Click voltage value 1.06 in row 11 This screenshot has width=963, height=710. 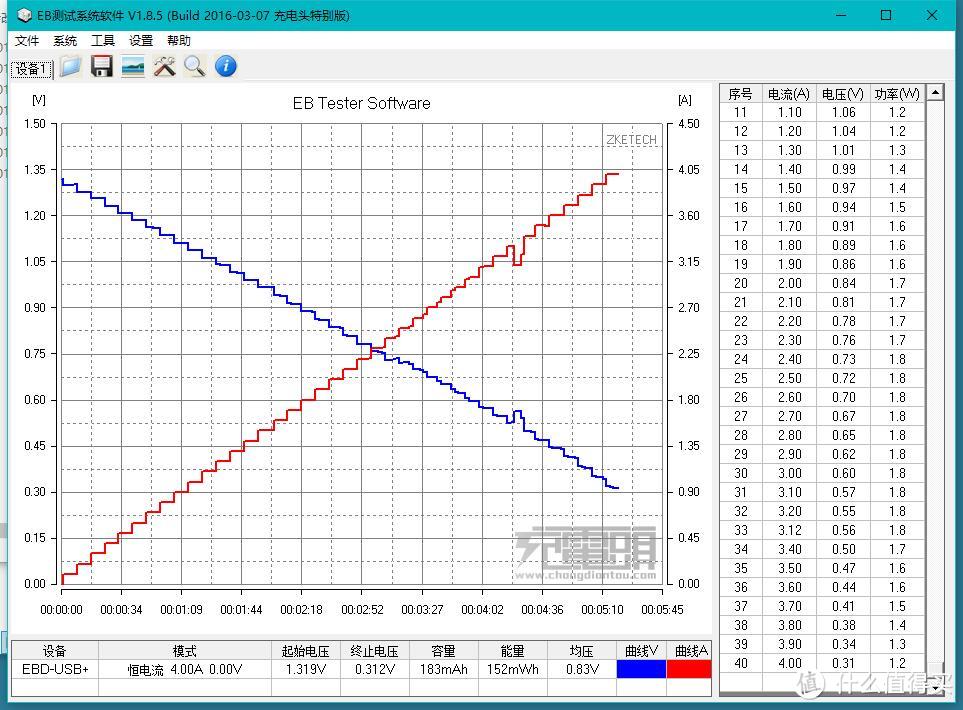pos(843,112)
